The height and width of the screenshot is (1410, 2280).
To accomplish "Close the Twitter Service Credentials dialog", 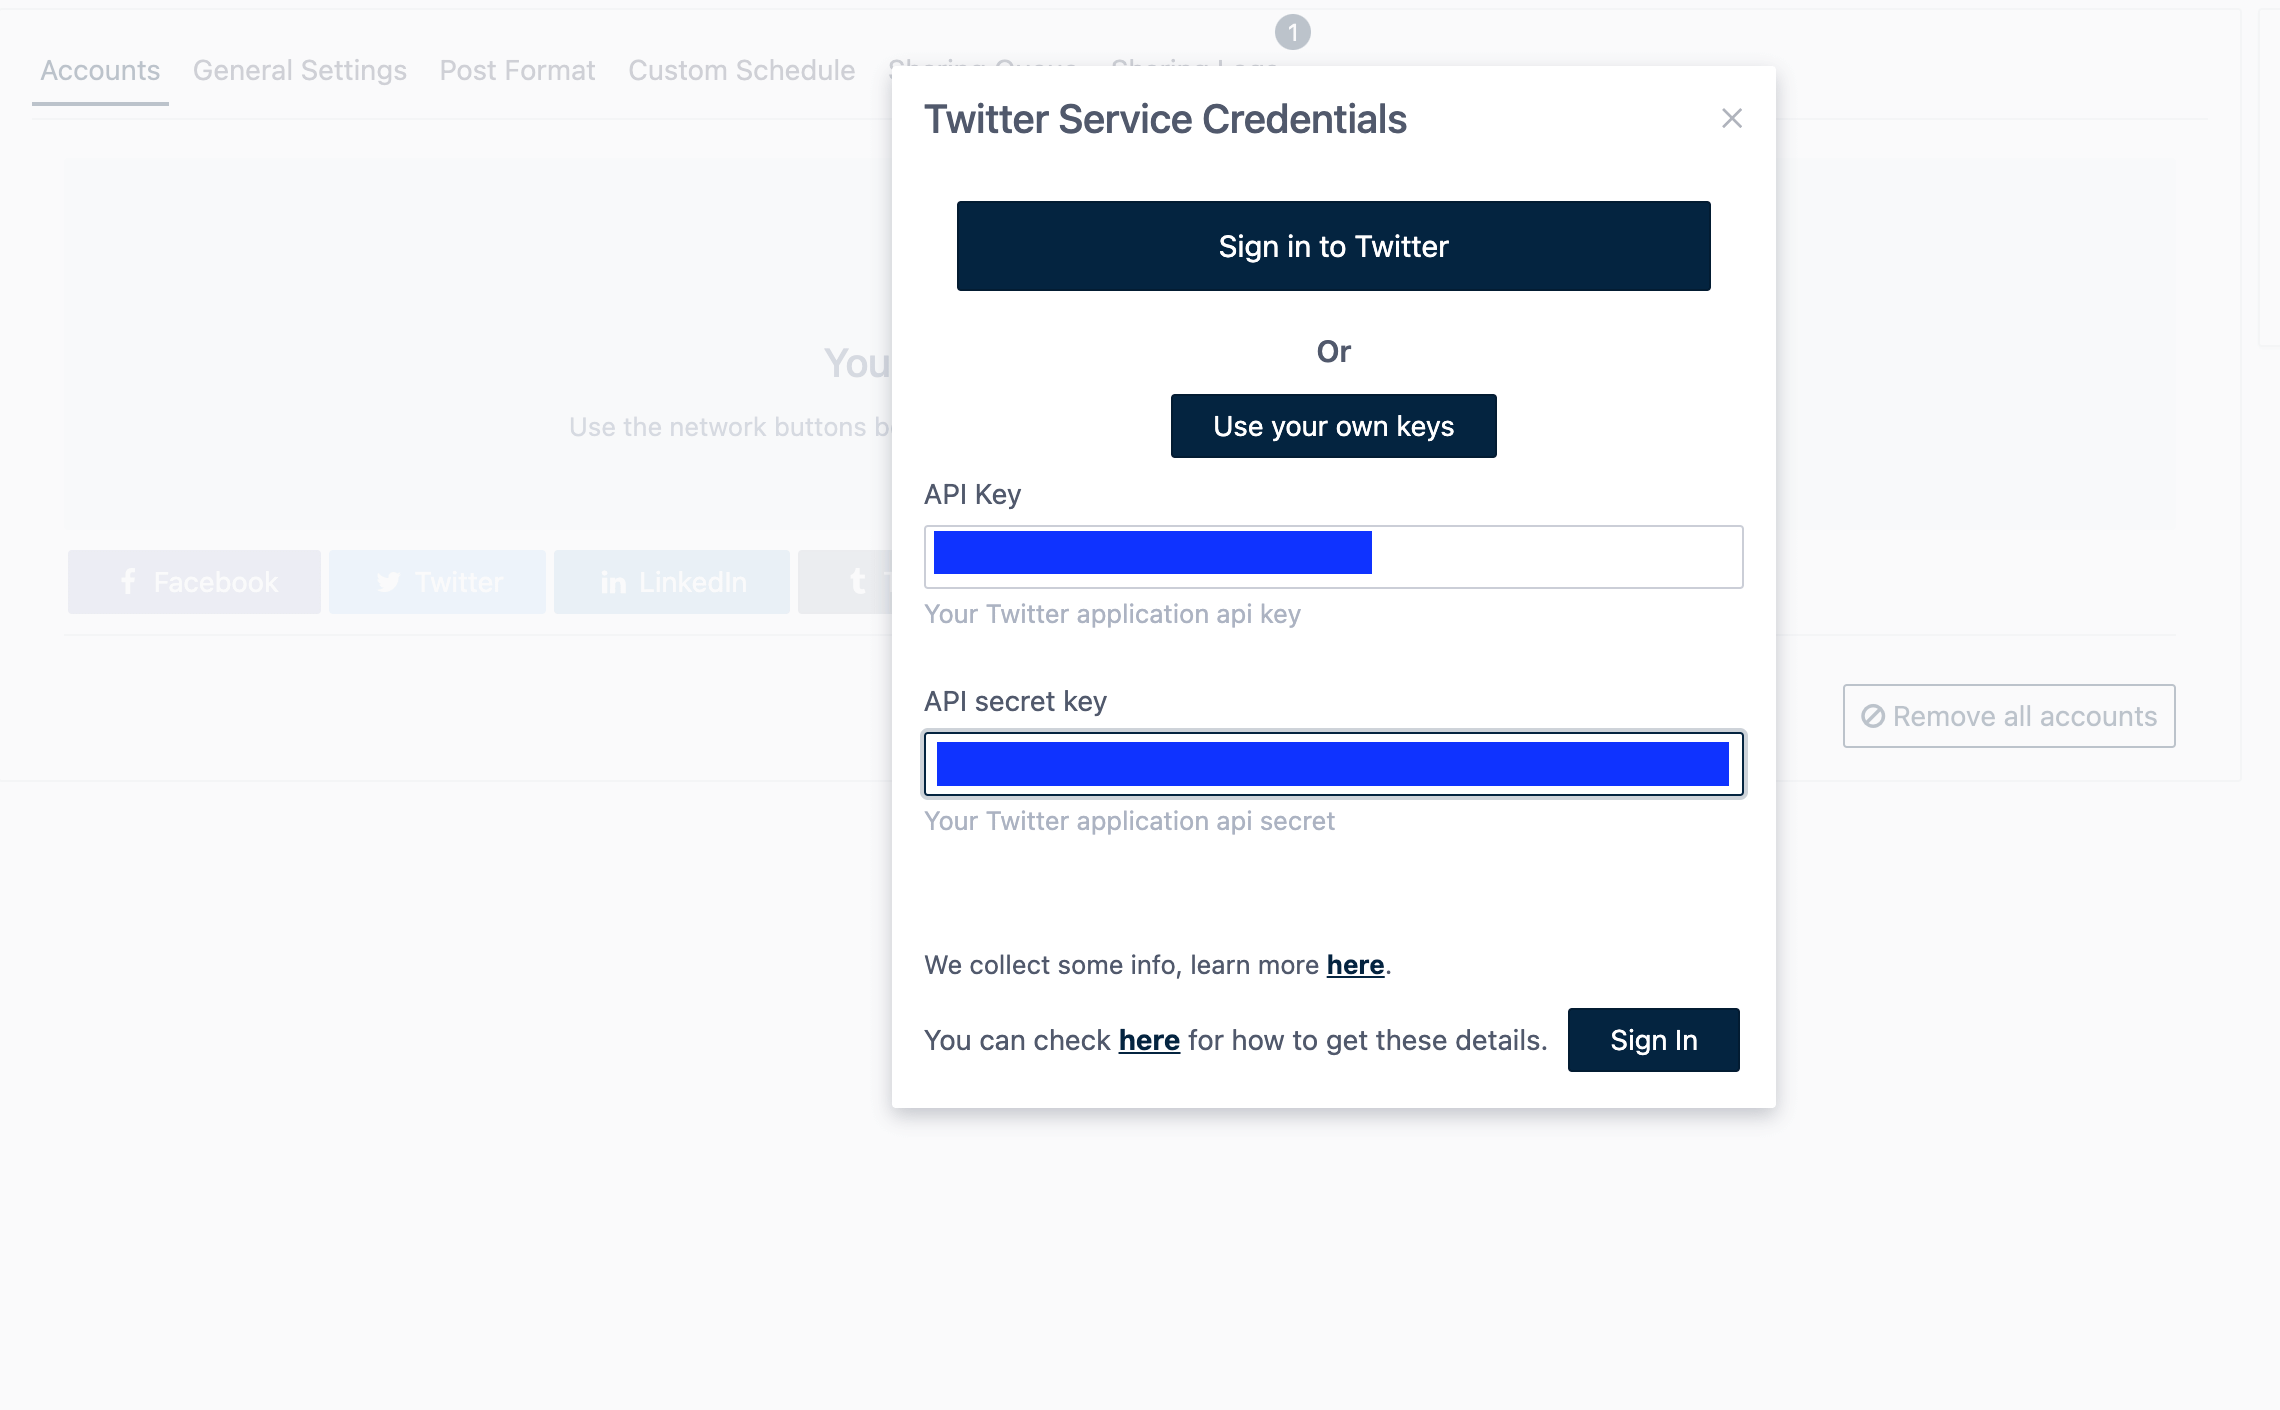I will tap(1732, 119).
